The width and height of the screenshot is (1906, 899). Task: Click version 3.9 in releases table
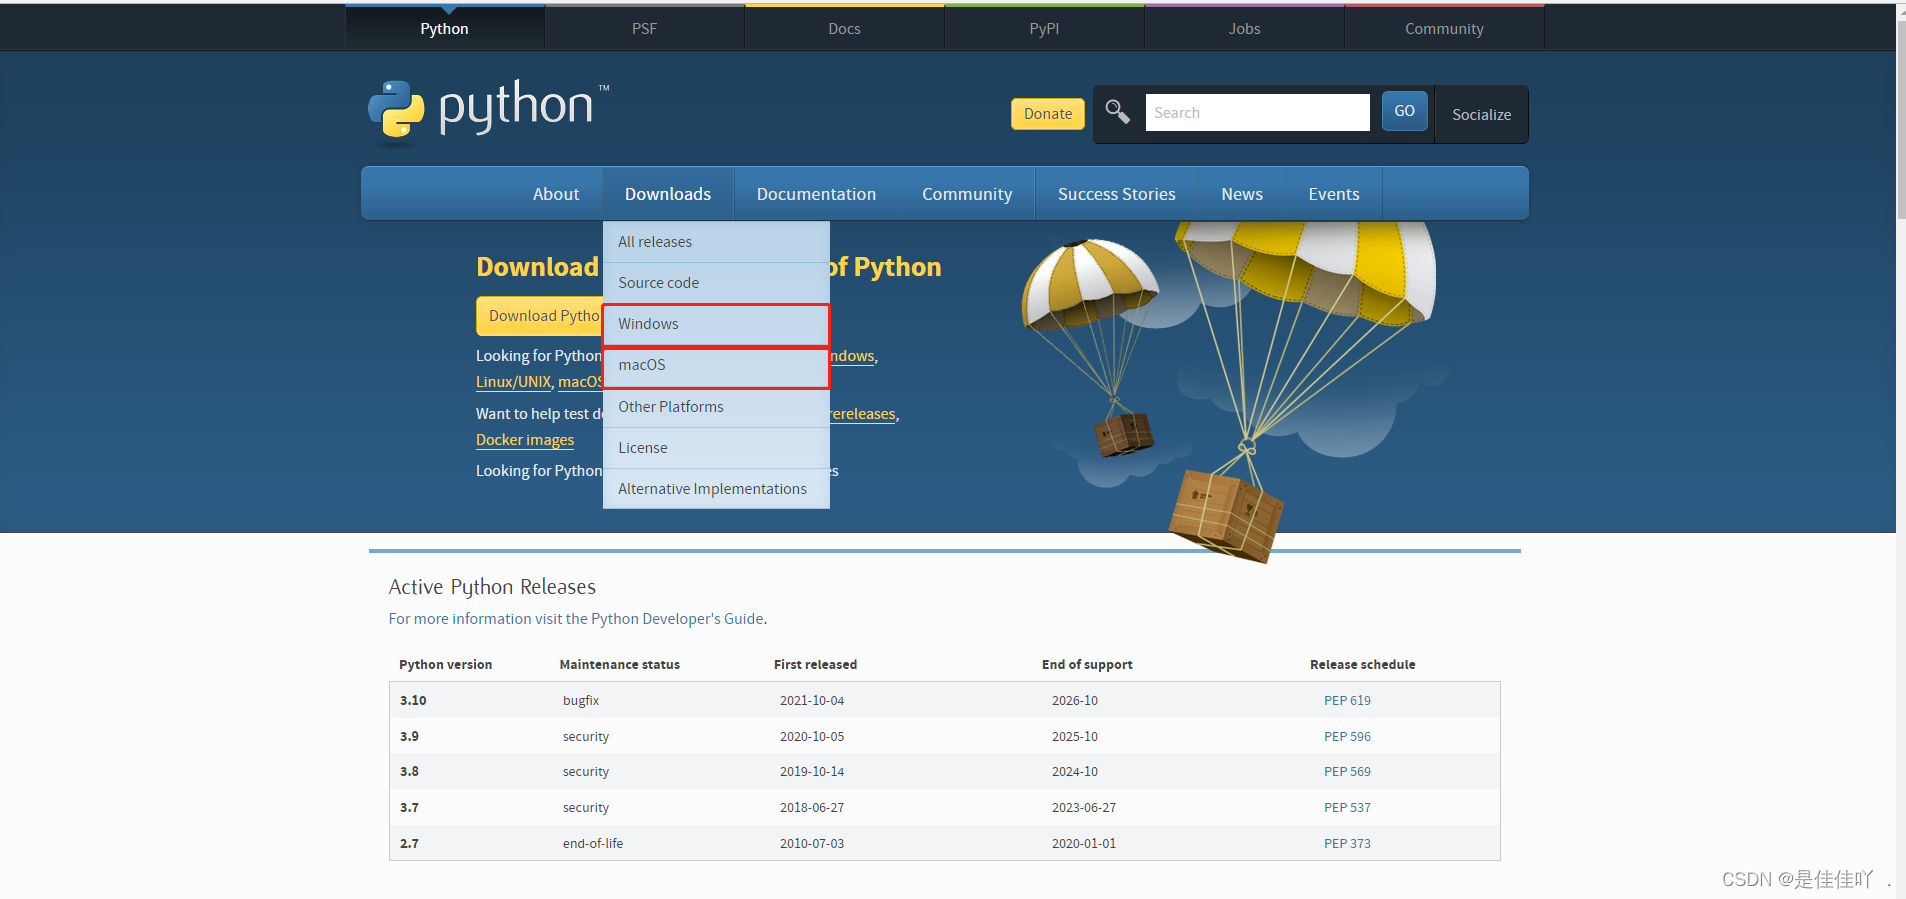[x=409, y=737]
